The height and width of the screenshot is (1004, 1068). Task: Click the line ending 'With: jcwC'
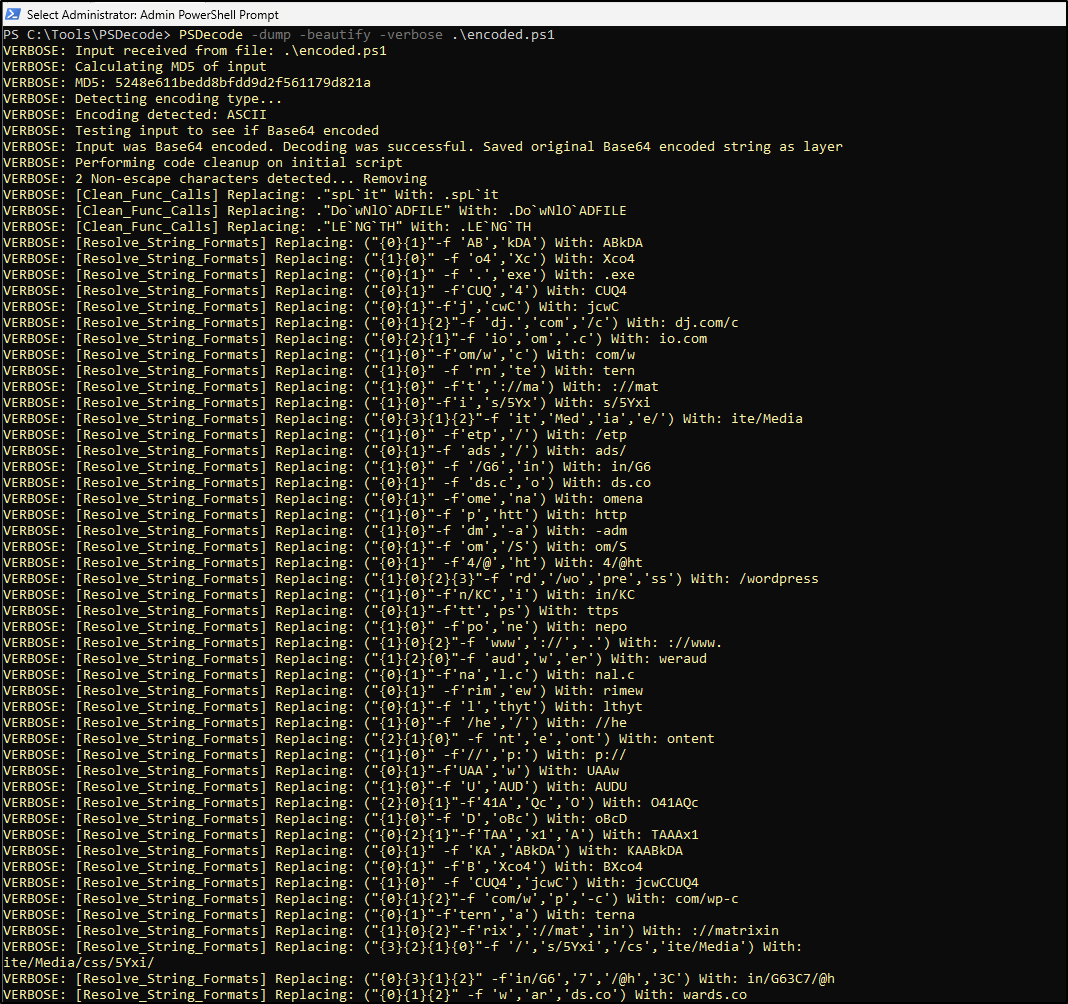coord(311,307)
